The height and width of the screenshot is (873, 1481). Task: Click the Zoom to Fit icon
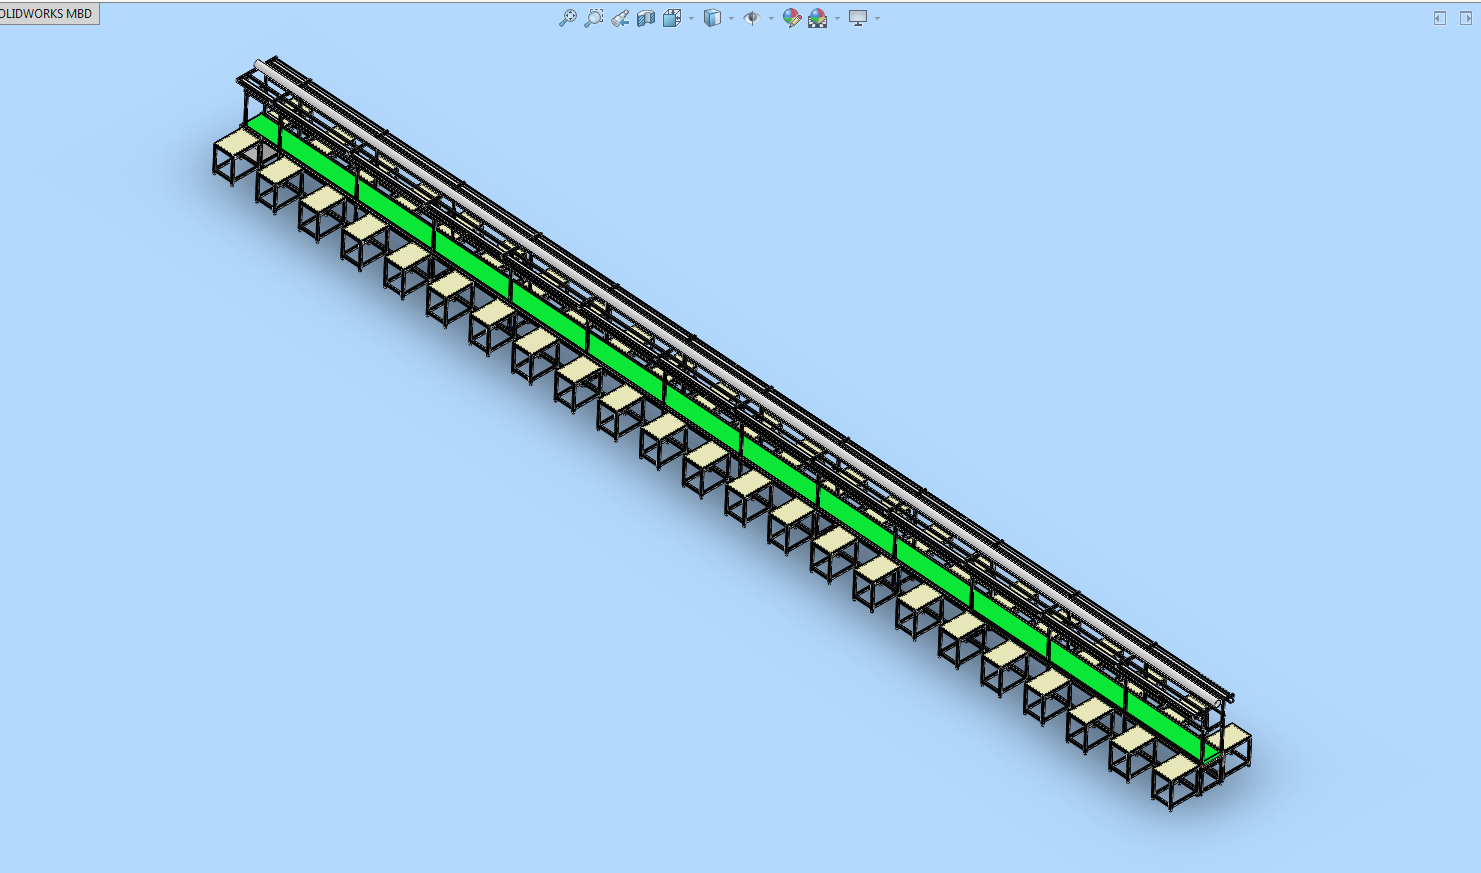[x=567, y=18]
